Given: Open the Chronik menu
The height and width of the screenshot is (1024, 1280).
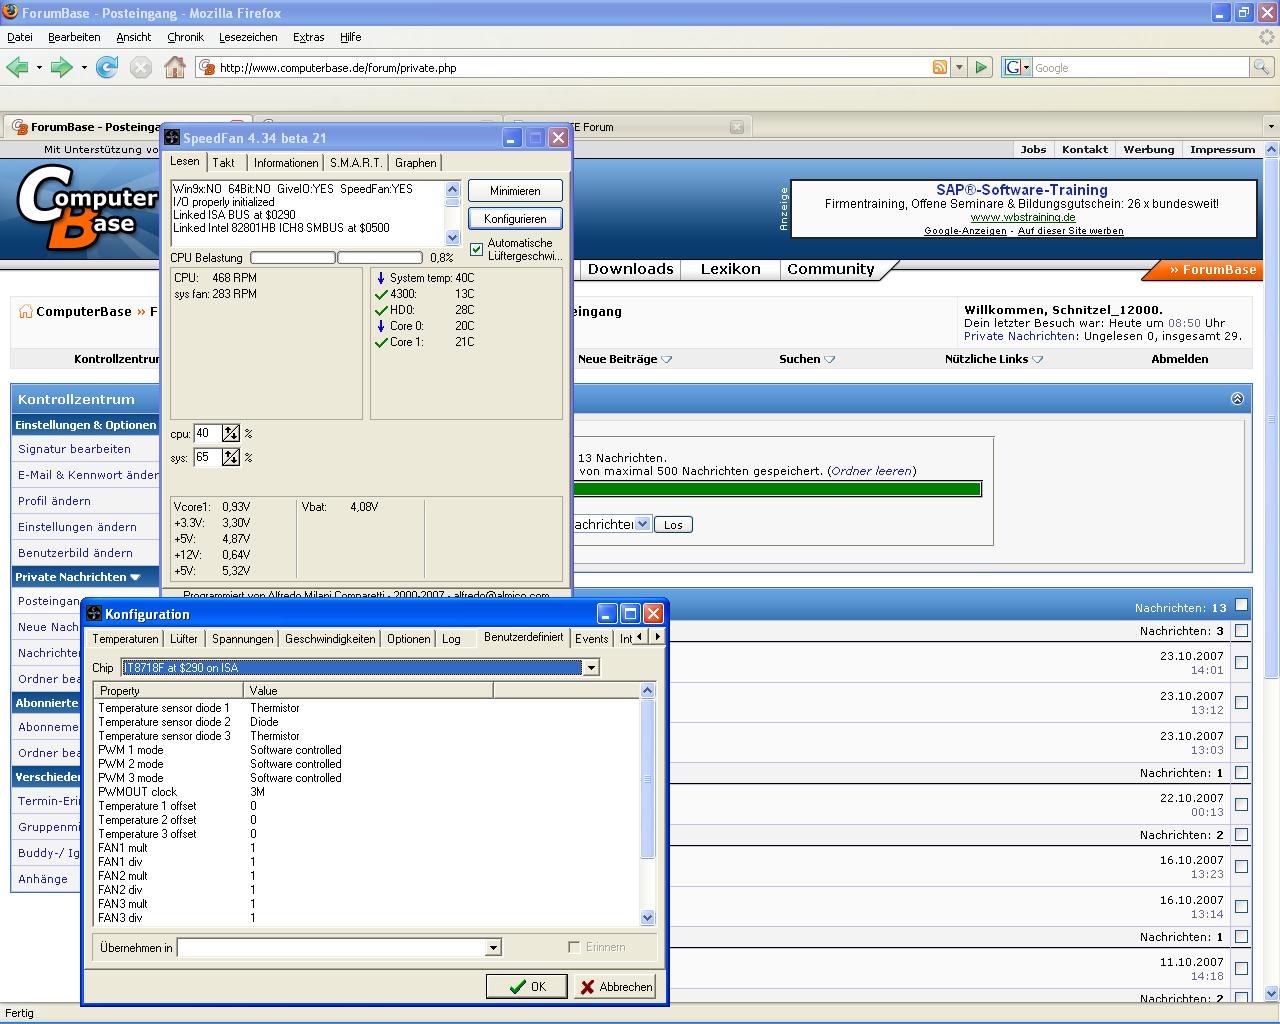Looking at the screenshot, I should [x=185, y=37].
